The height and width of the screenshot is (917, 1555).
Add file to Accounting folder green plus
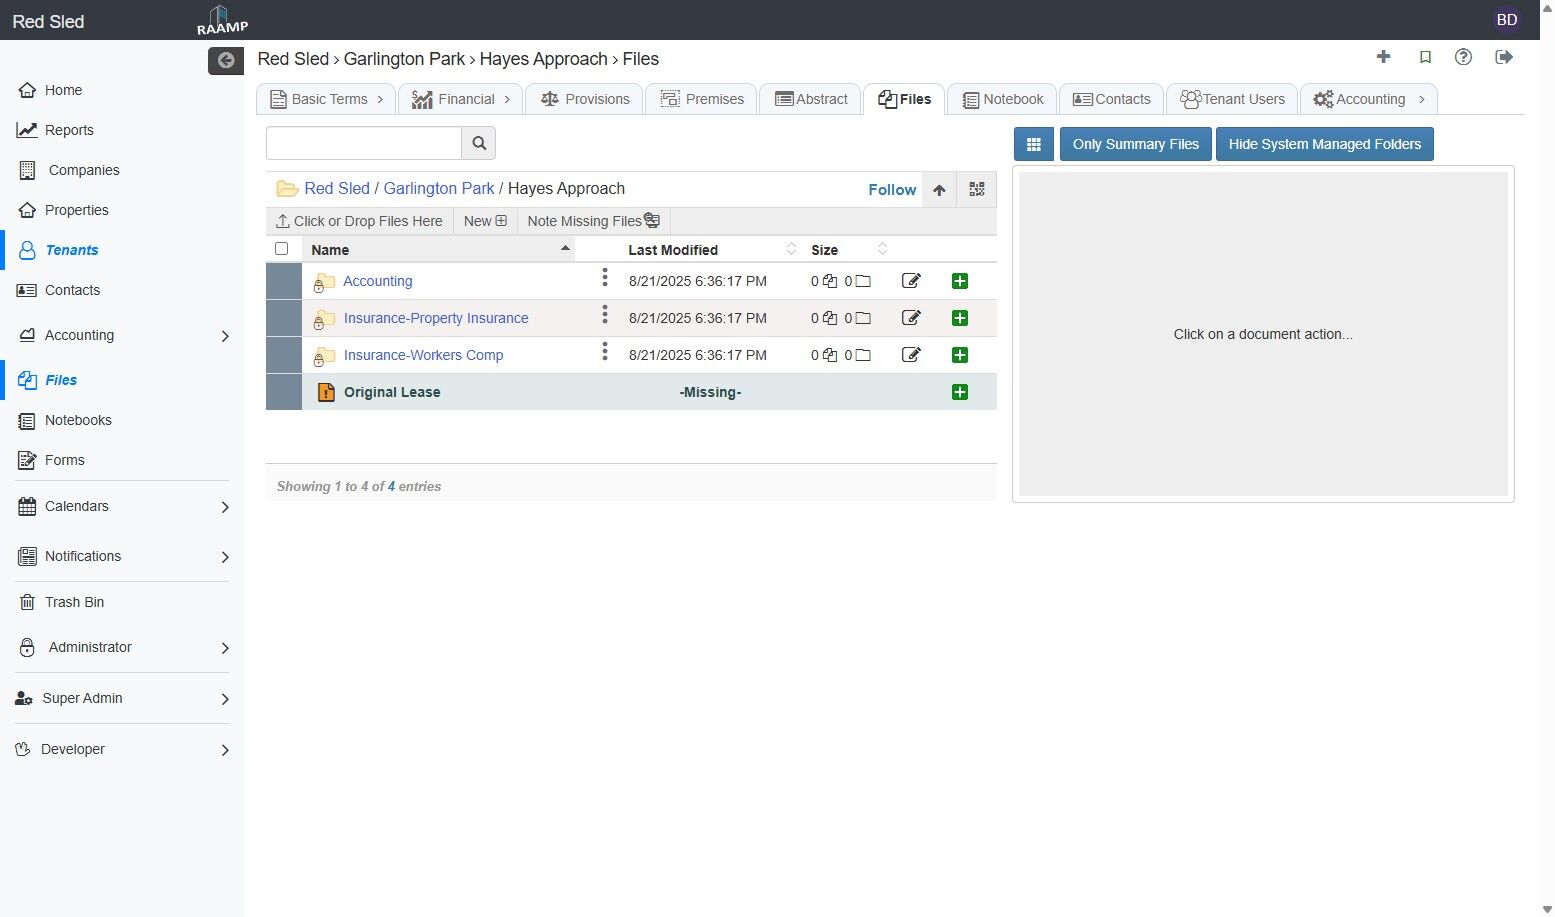click(x=960, y=281)
